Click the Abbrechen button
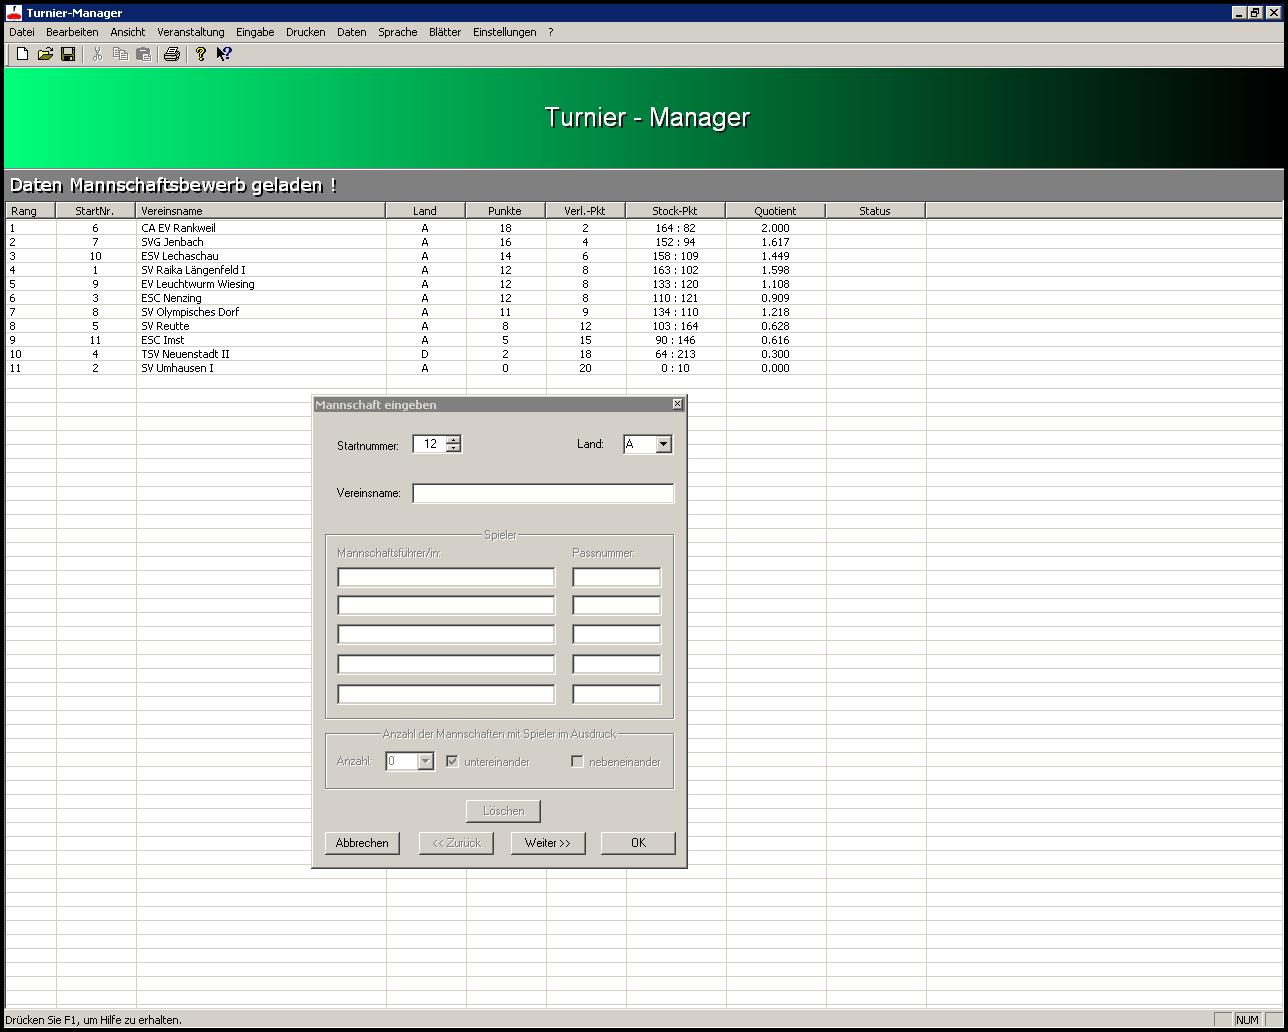 point(362,843)
